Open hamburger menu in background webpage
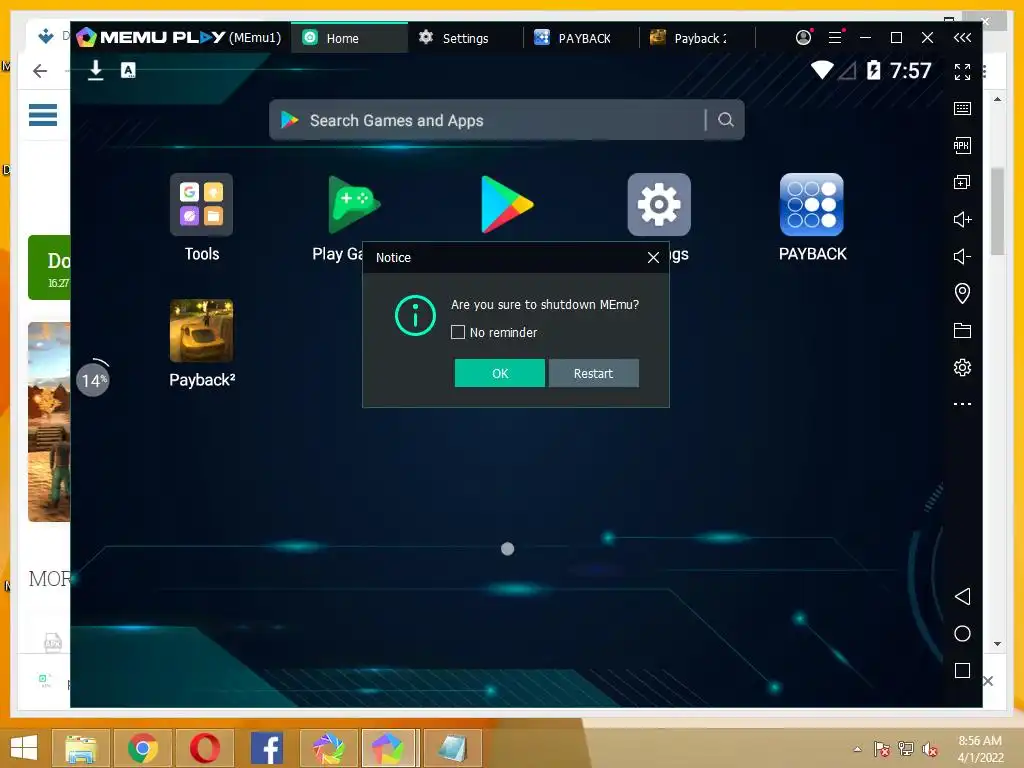Screen dimensions: 1024x768 (x=43, y=115)
